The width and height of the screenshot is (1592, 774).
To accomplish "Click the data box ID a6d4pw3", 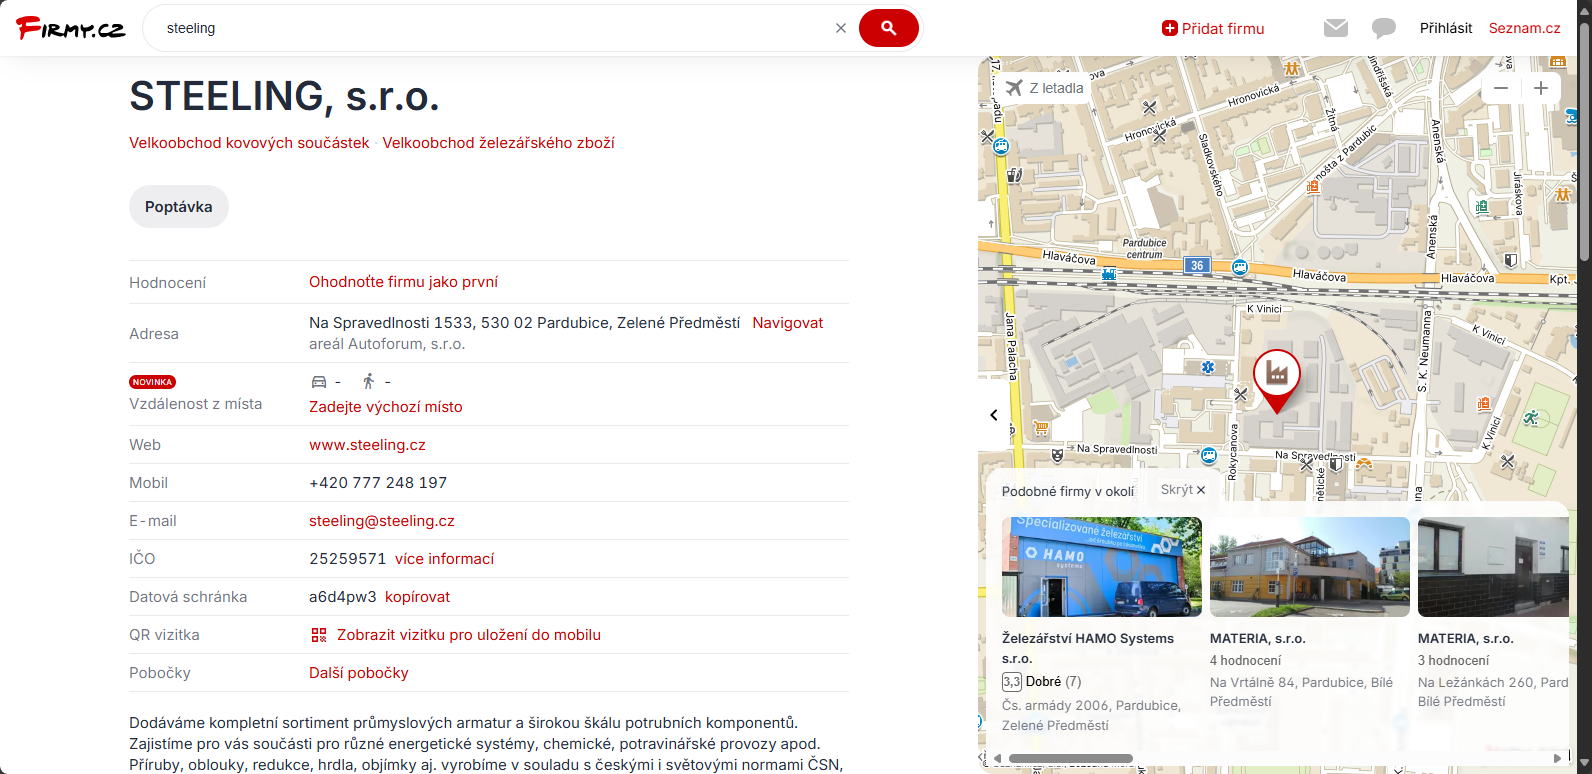I will [x=343, y=597].
